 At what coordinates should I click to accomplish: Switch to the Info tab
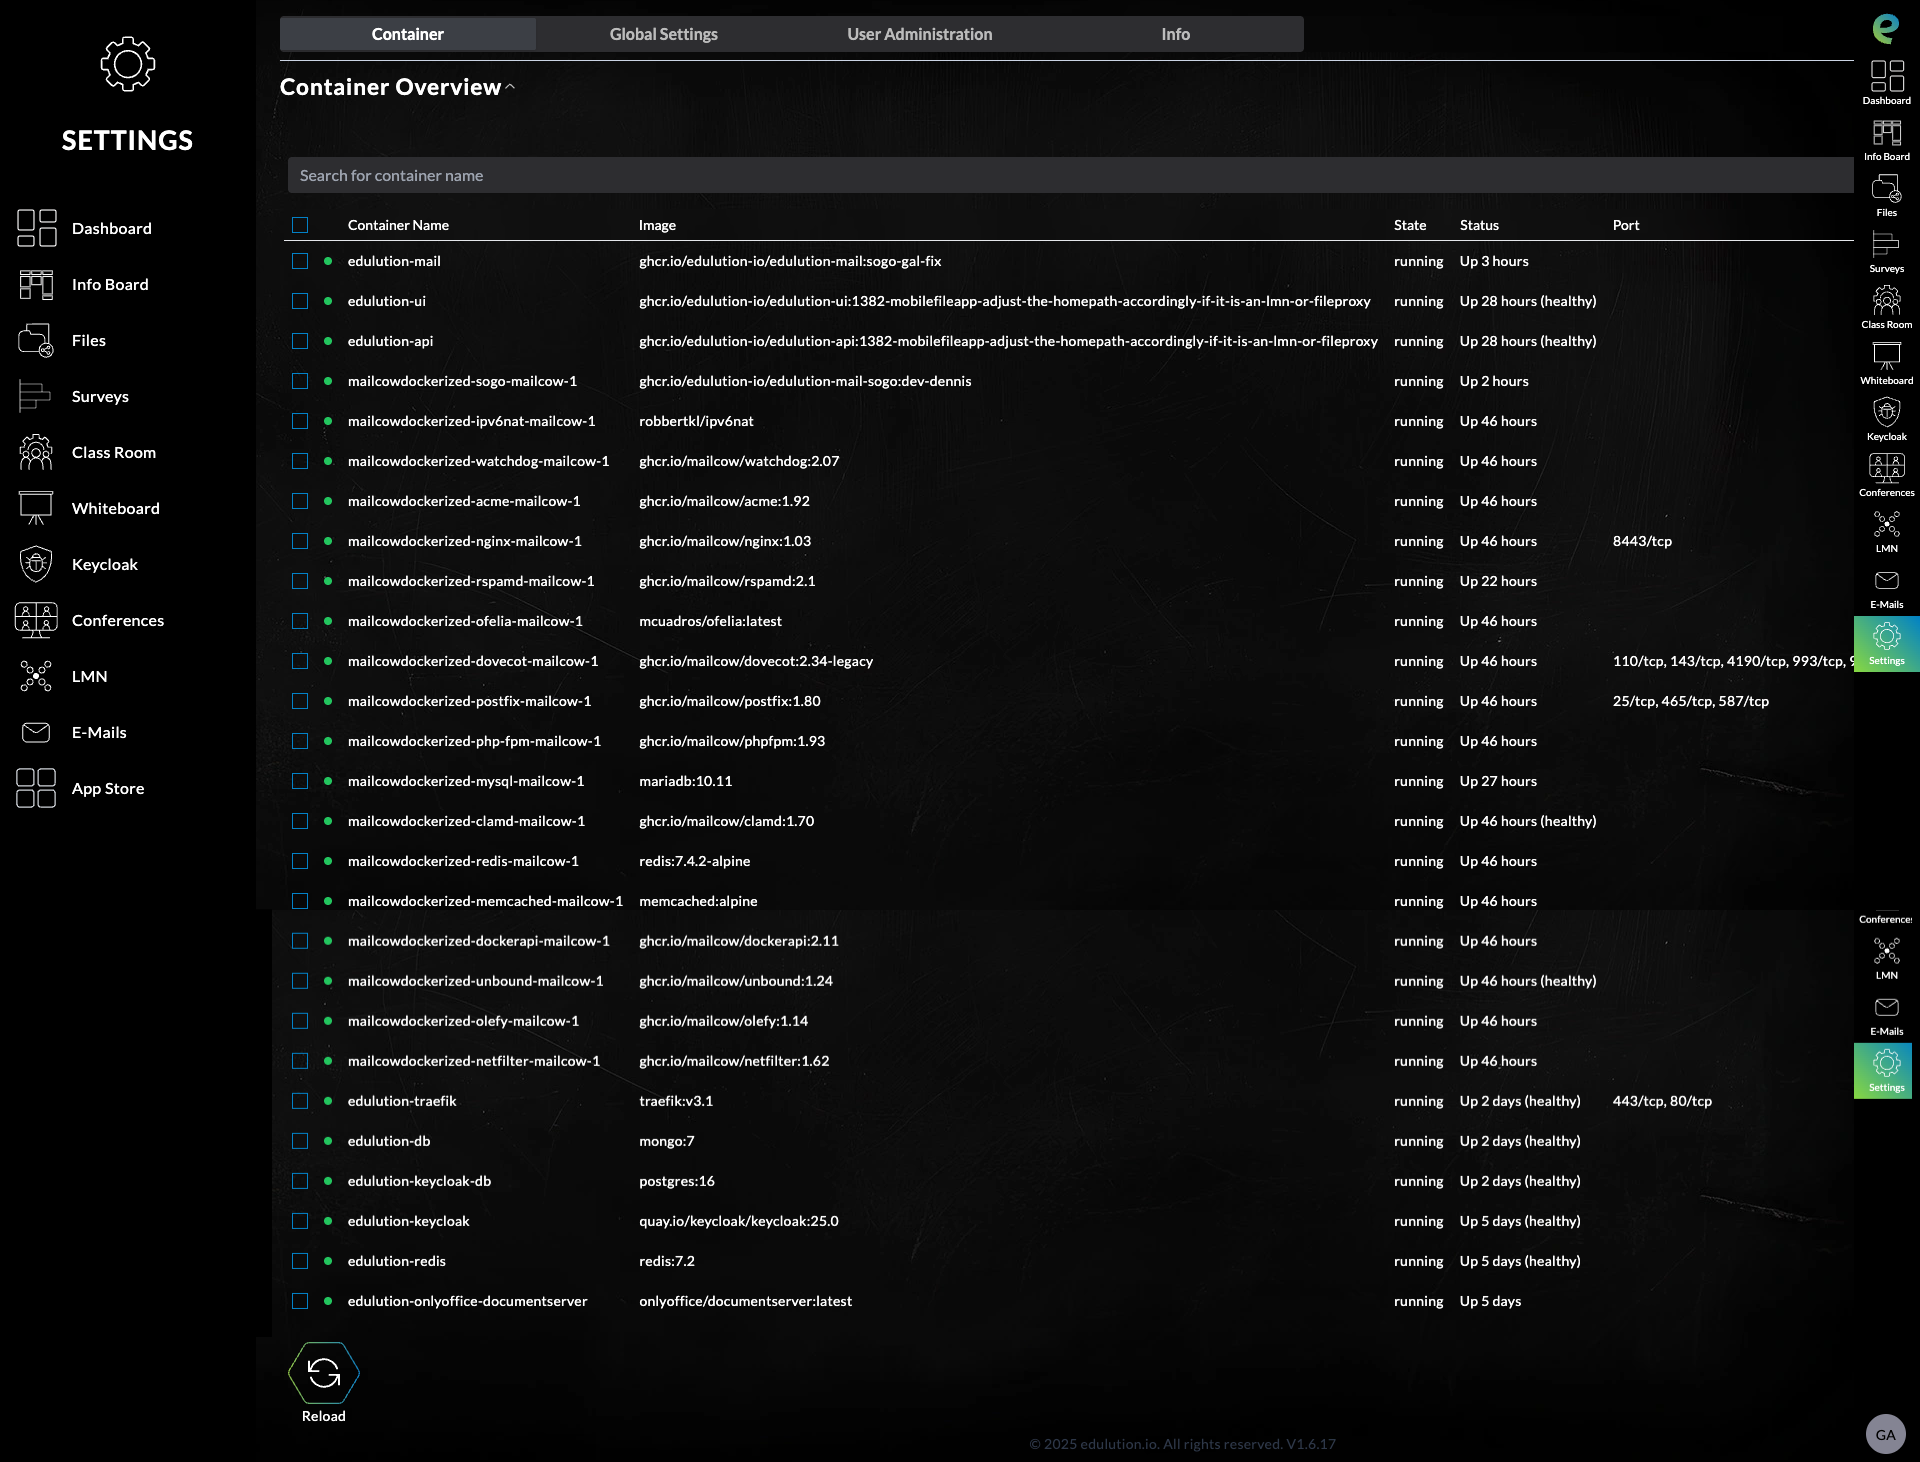pyautogui.click(x=1175, y=34)
